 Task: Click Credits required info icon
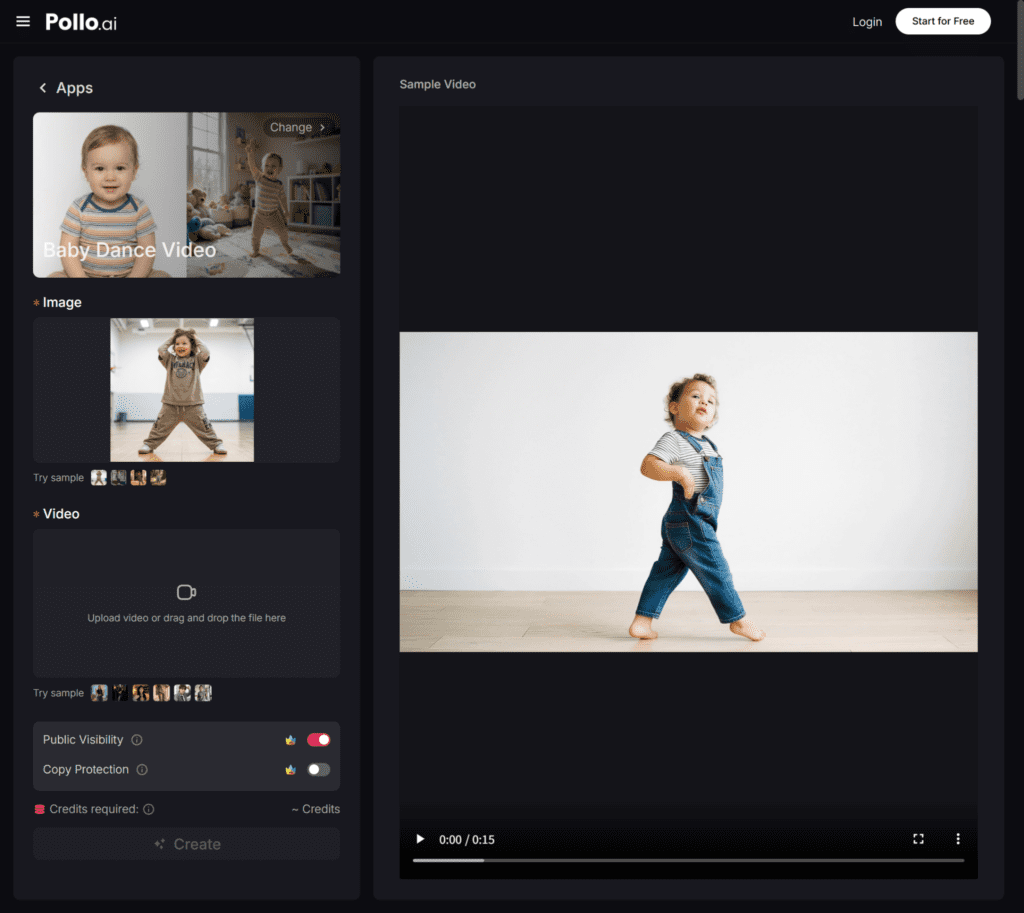pyautogui.click(x=149, y=809)
